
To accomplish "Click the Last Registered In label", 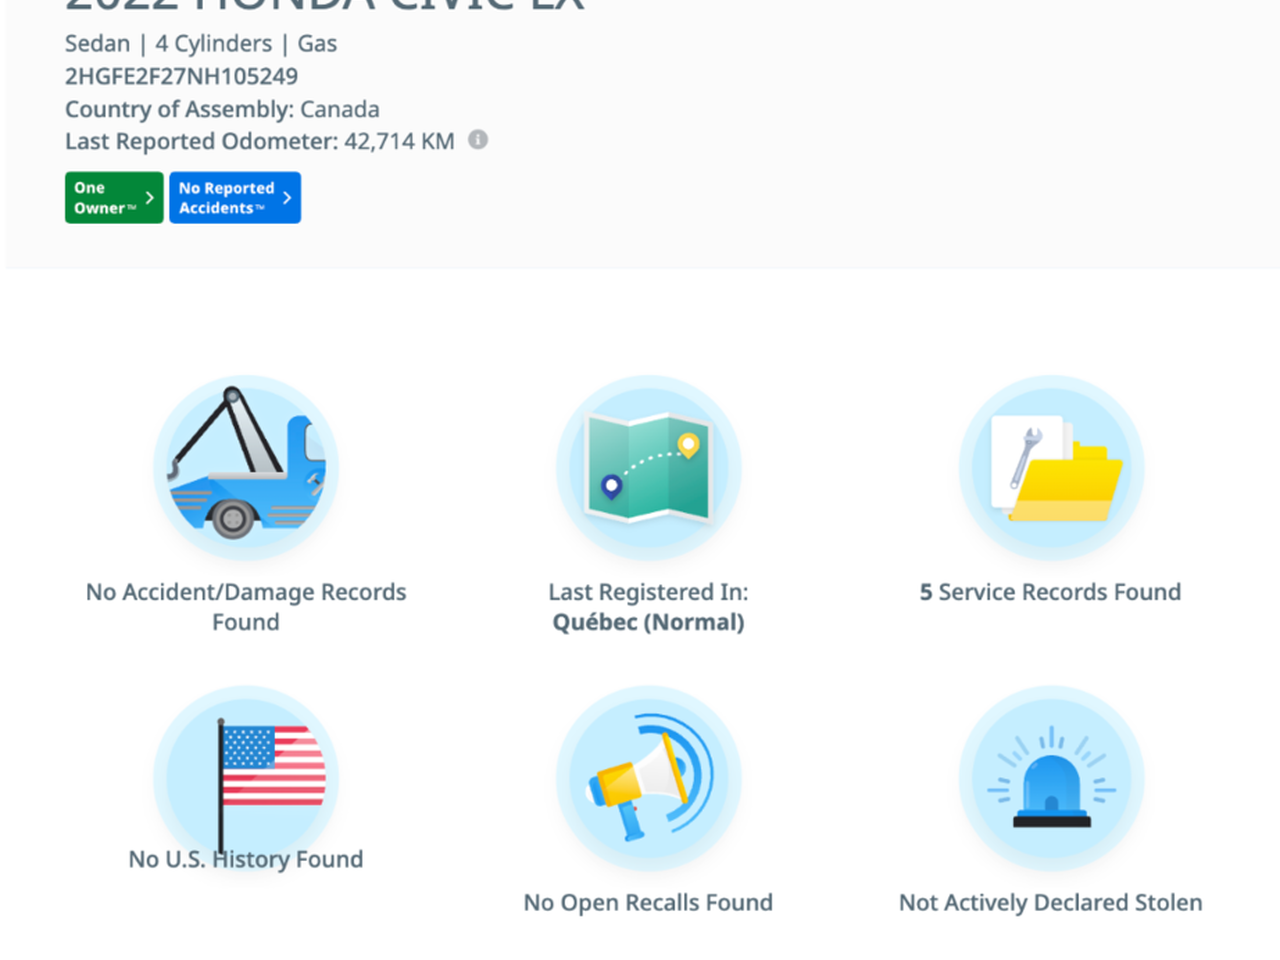I will (x=648, y=592).
